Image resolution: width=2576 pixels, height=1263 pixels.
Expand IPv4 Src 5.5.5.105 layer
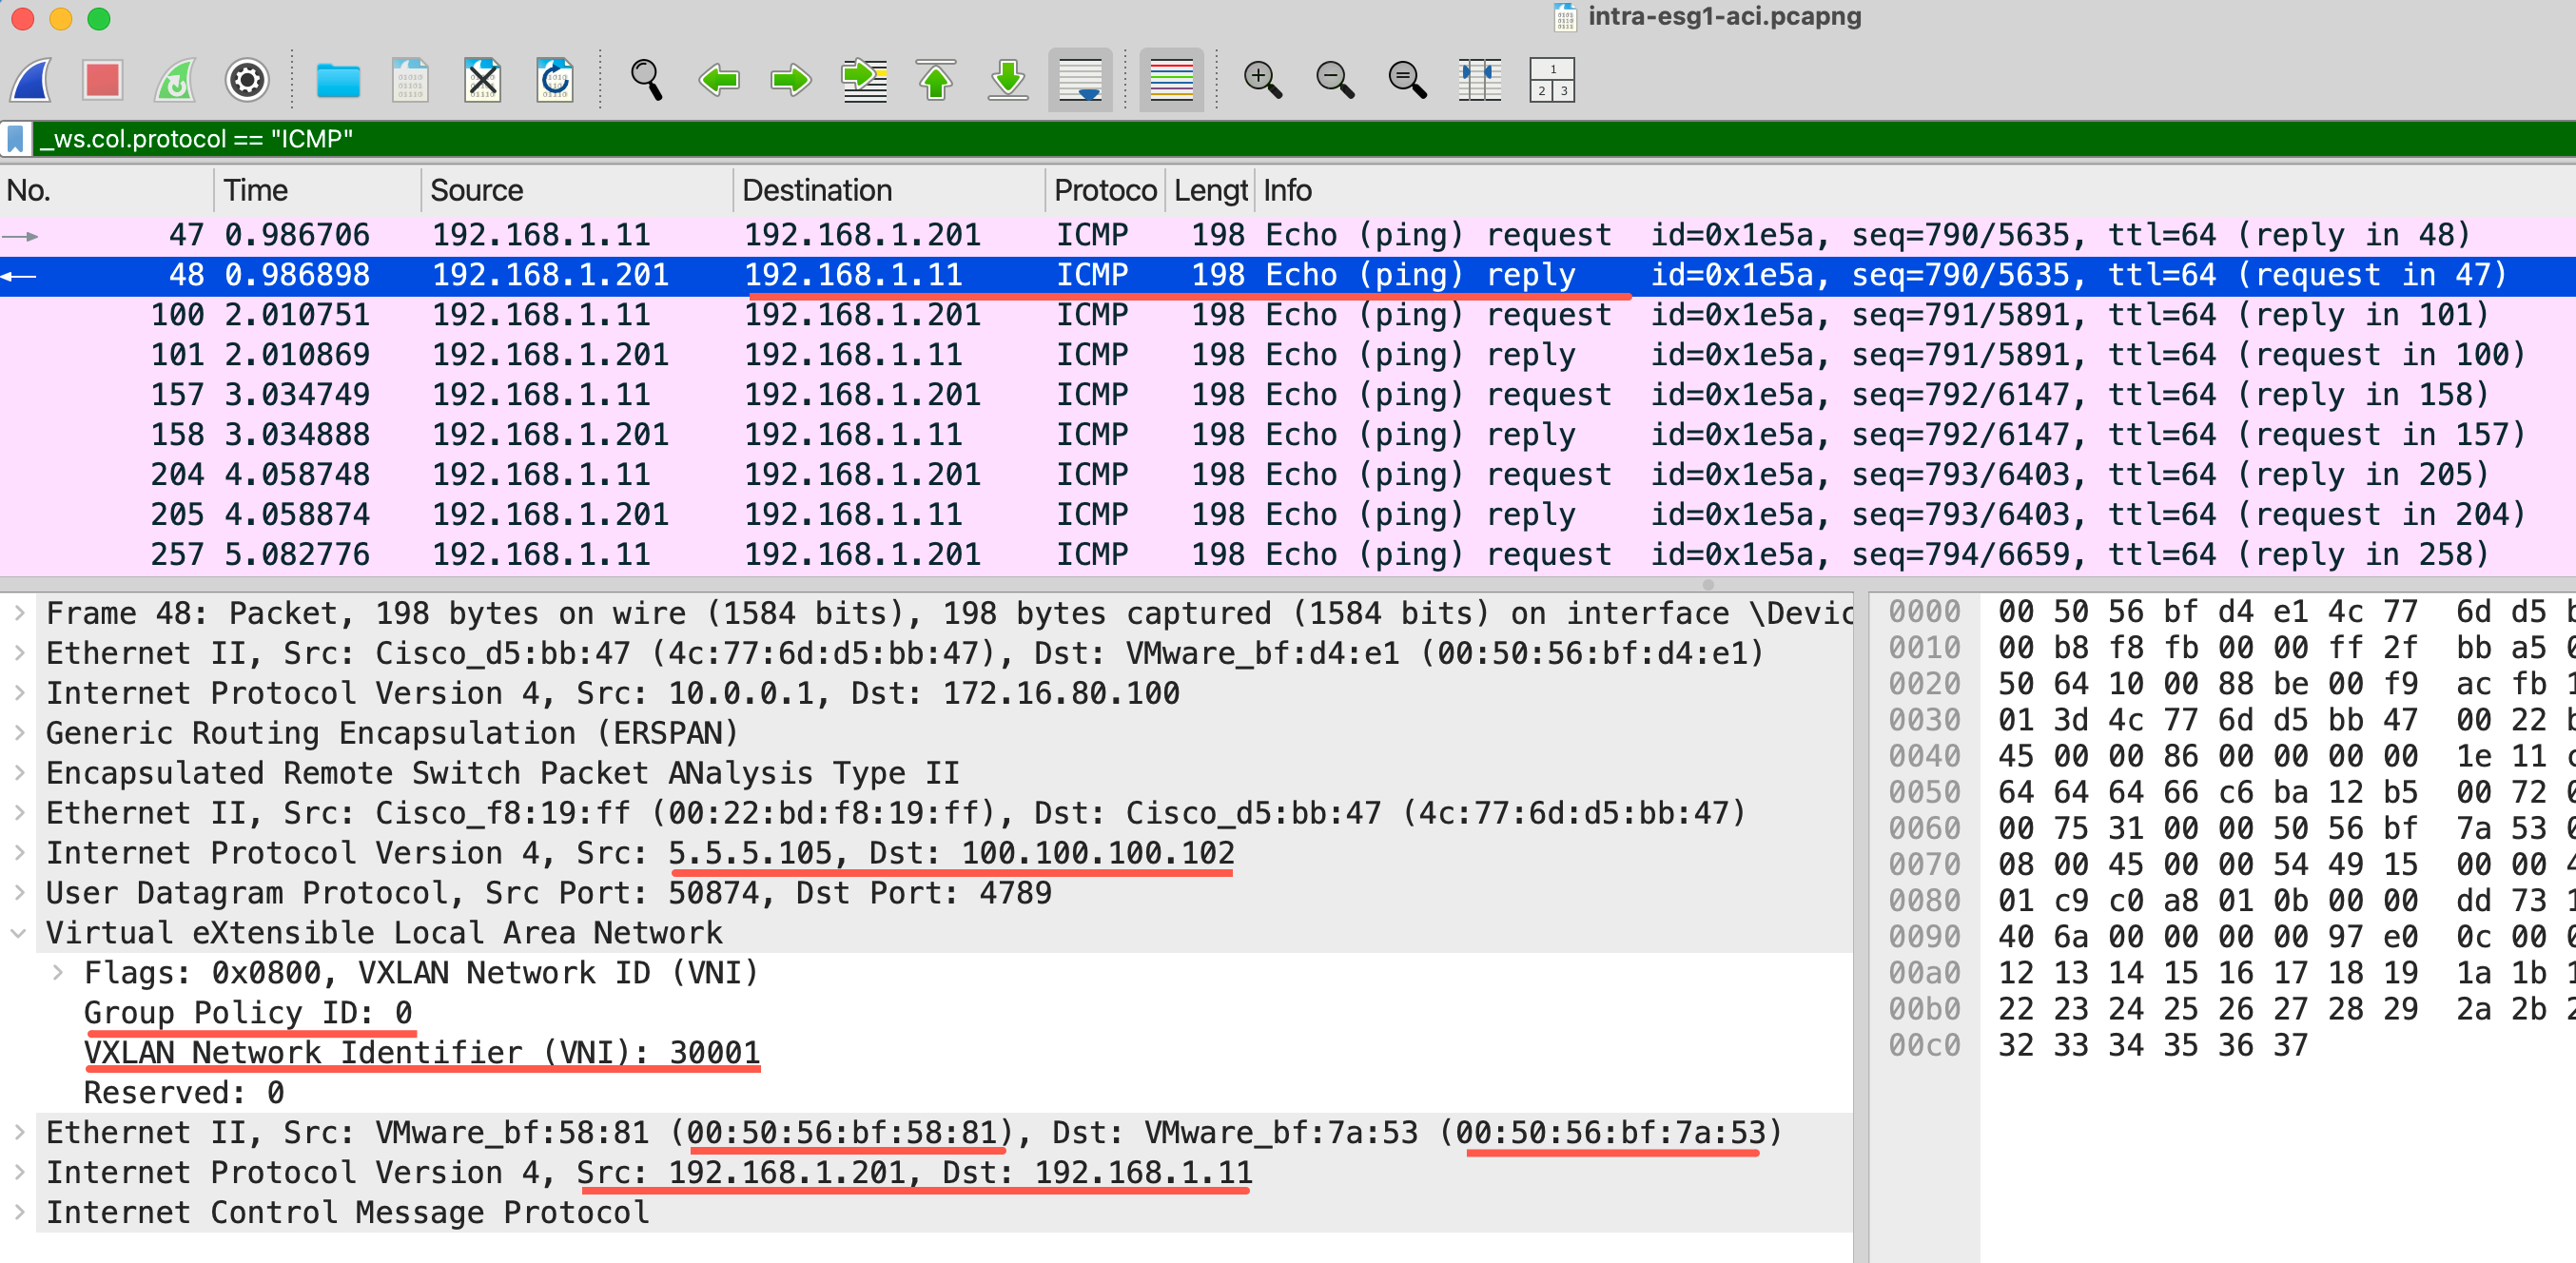[19, 853]
